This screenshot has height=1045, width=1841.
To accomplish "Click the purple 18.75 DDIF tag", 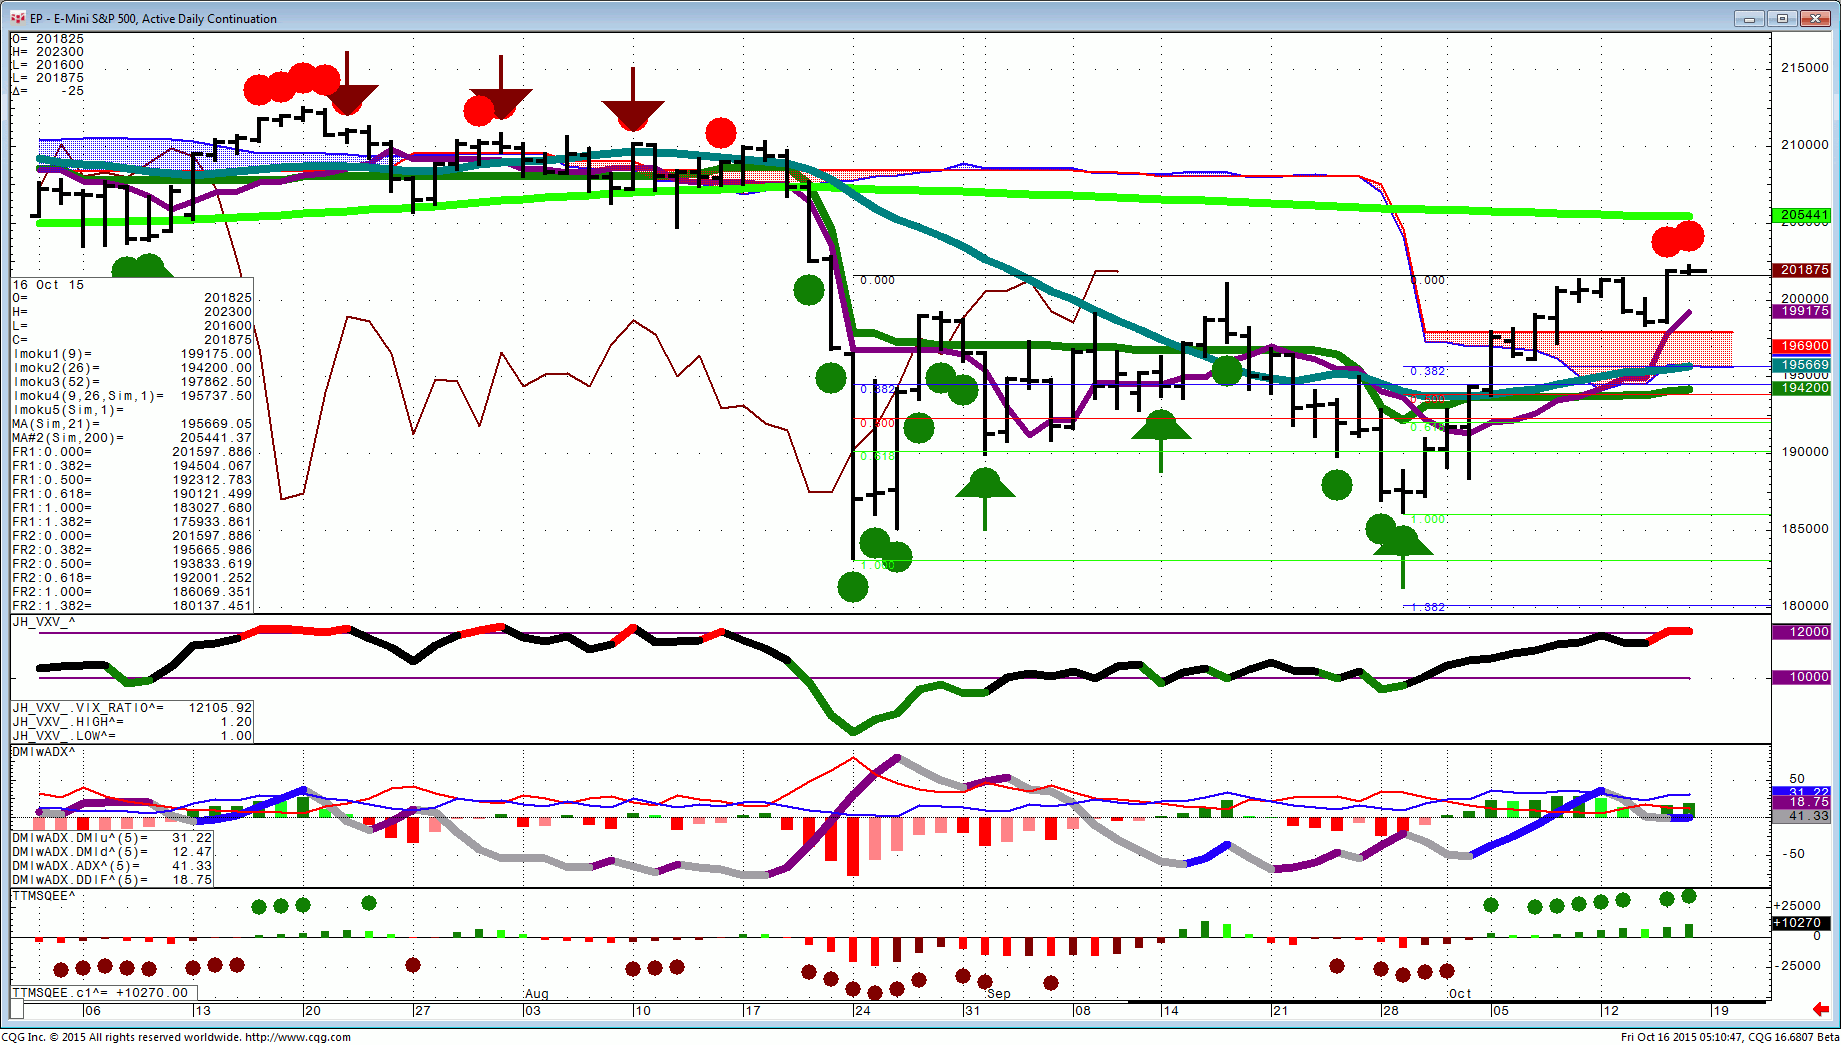I will click(x=1801, y=802).
